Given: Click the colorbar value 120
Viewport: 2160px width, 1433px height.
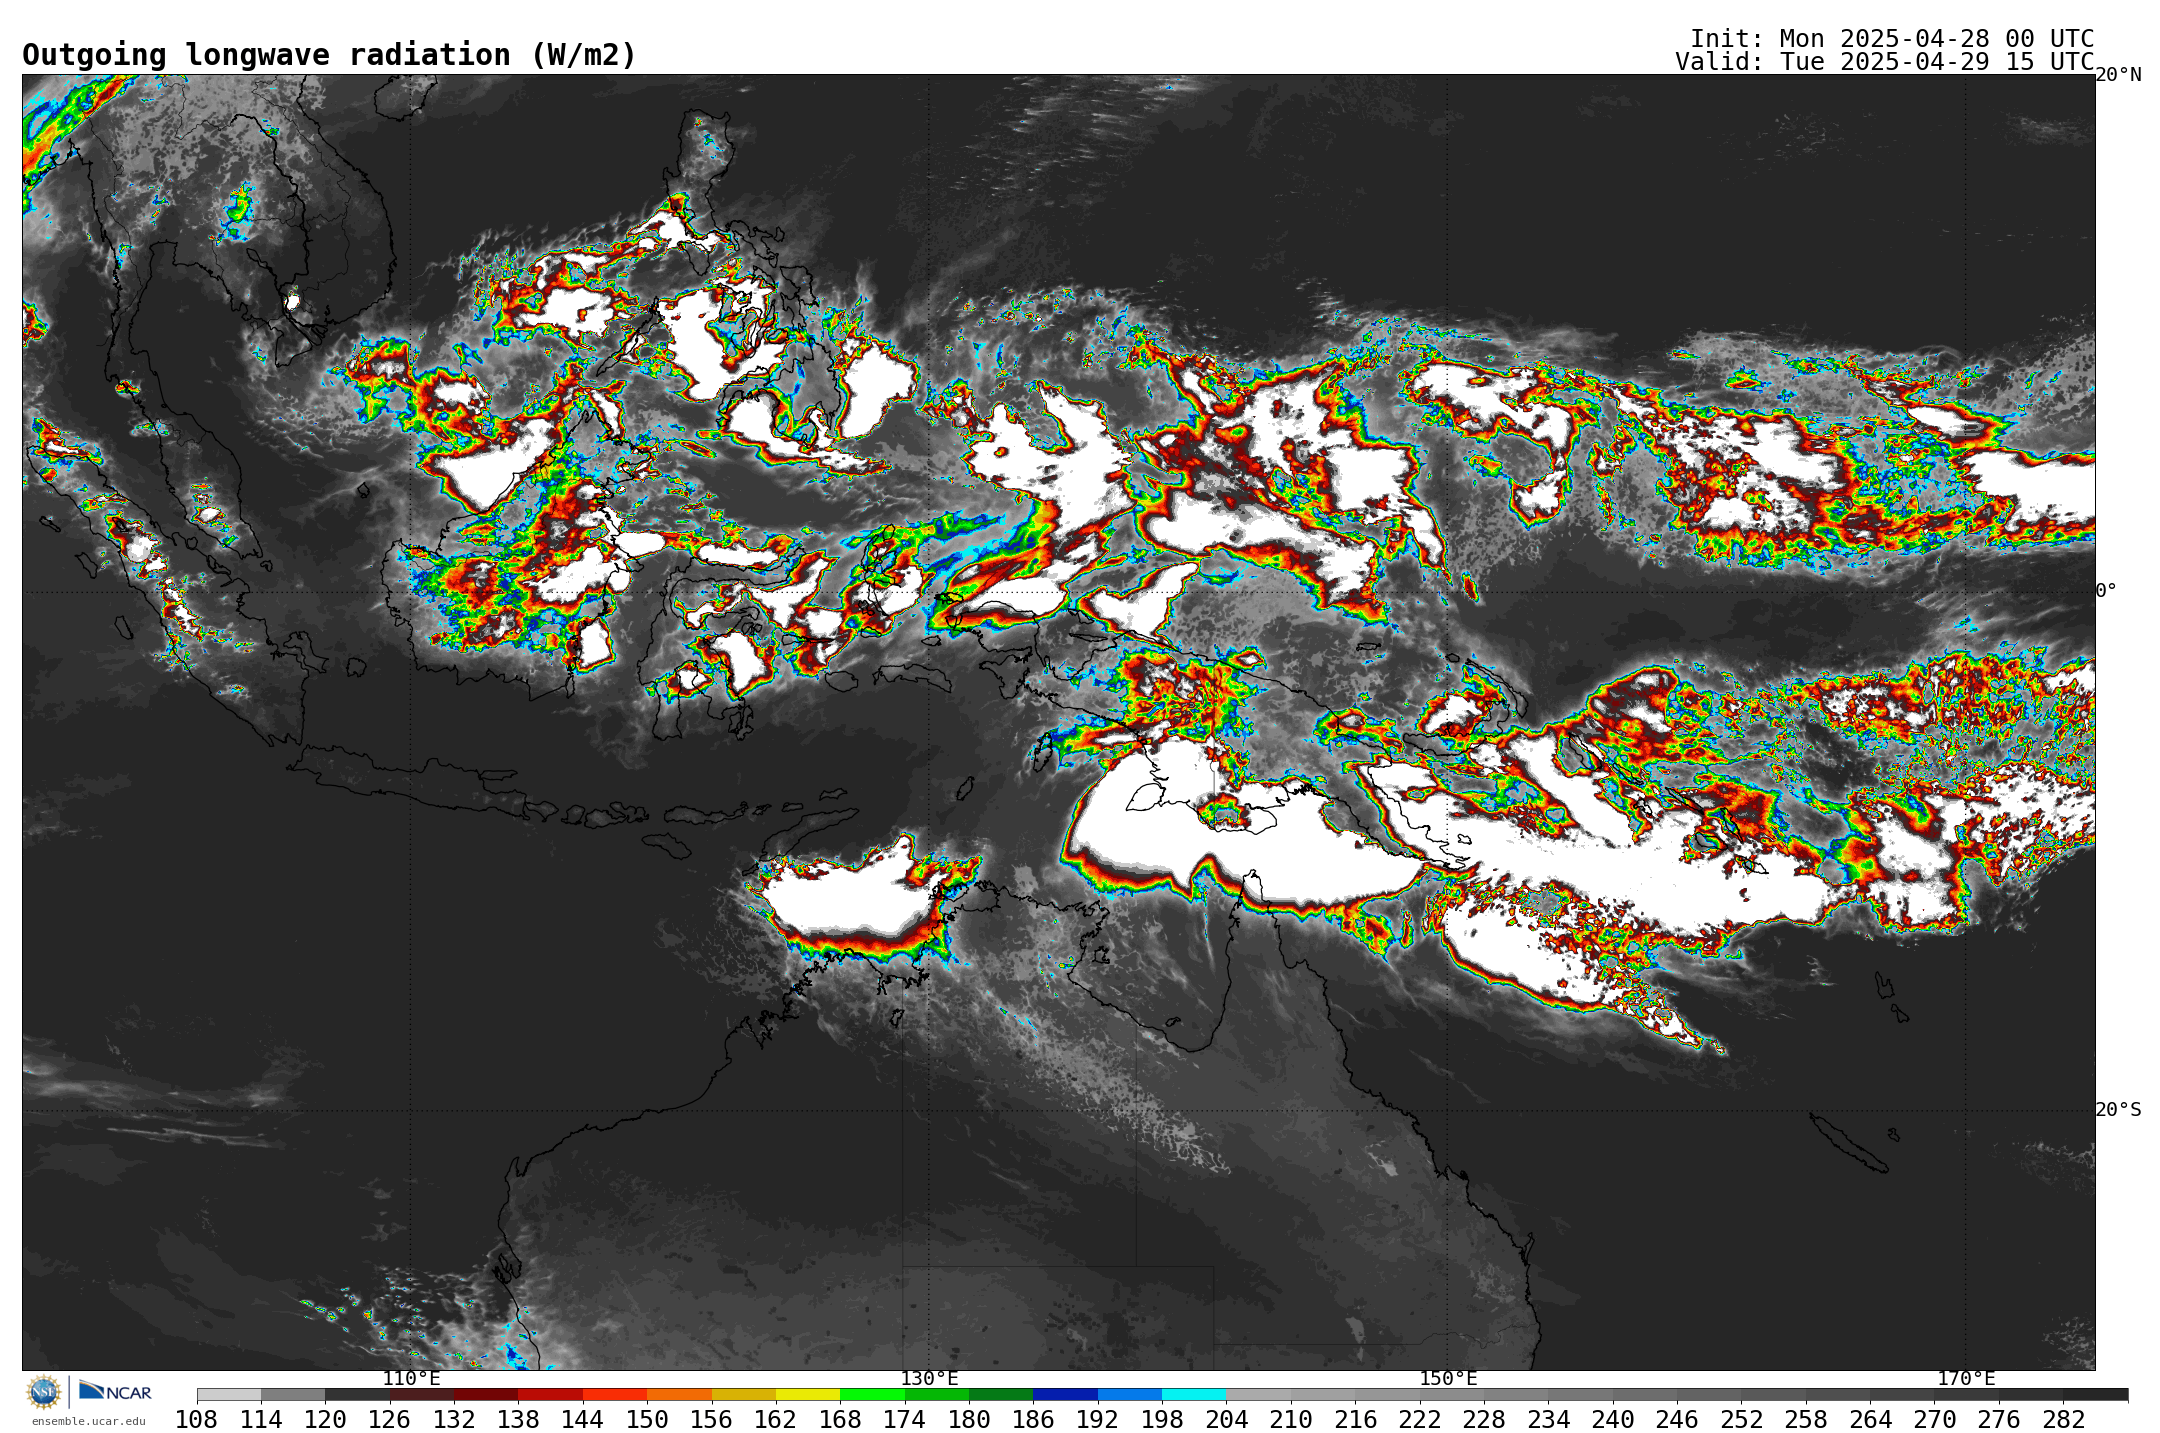Looking at the screenshot, I should tap(325, 1419).
